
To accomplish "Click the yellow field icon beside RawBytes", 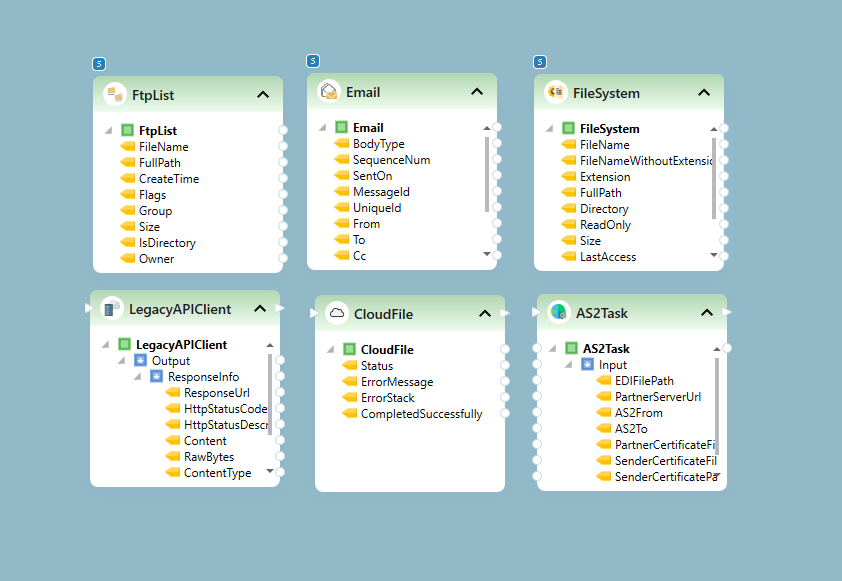I will 173,456.
